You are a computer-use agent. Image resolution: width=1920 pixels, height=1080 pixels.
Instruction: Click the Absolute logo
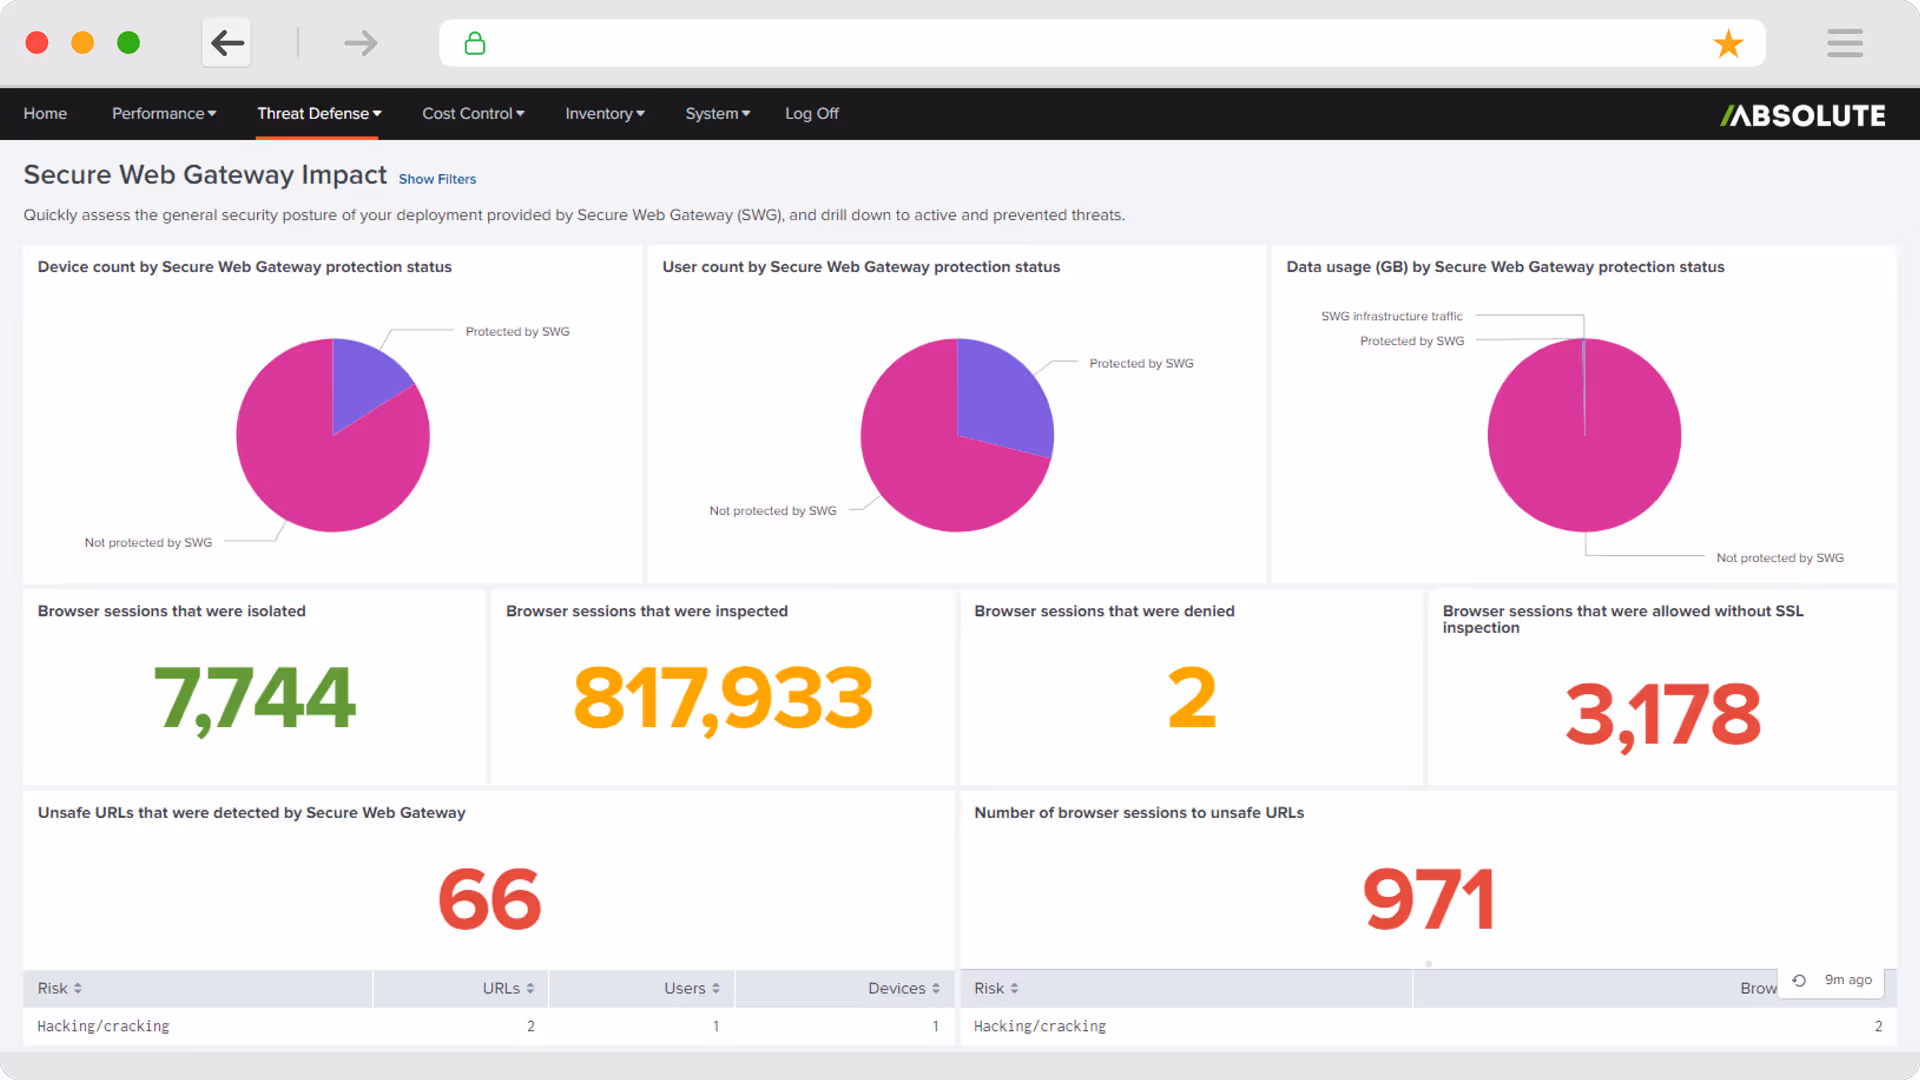pyautogui.click(x=1802, y=115)
